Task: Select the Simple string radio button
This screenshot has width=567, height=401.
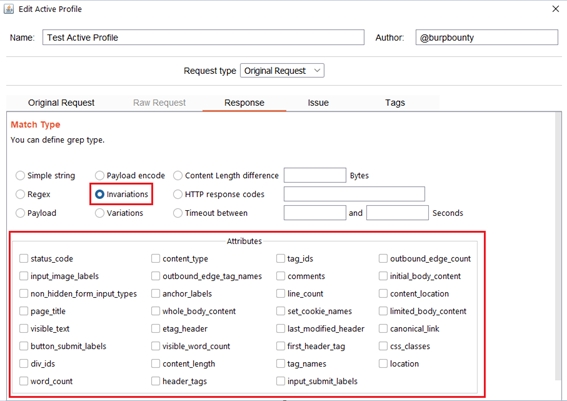Action: point(20,175)
